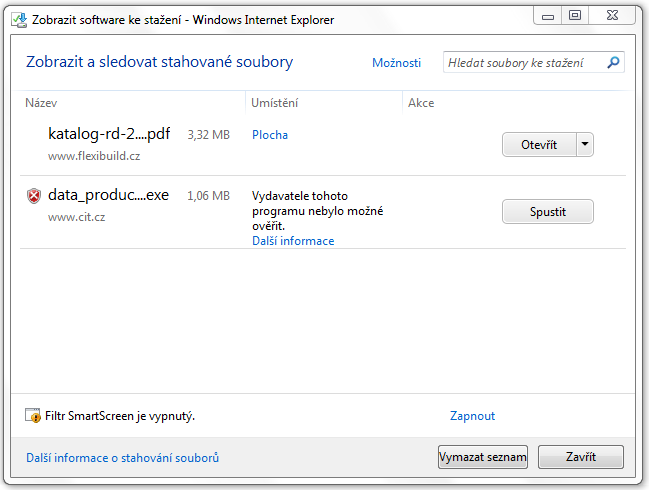
Task: Click the Otevřít button for the PDF
Action: (539, 144)
